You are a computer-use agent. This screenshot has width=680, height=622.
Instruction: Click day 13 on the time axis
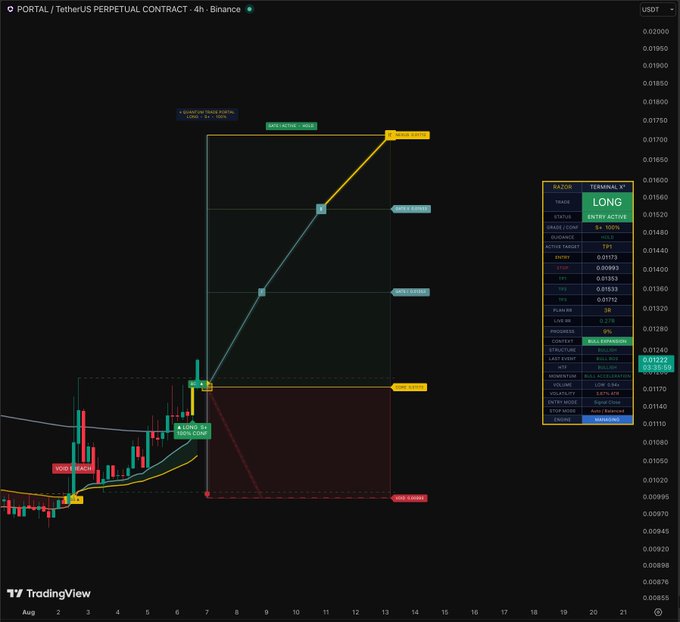385,612
